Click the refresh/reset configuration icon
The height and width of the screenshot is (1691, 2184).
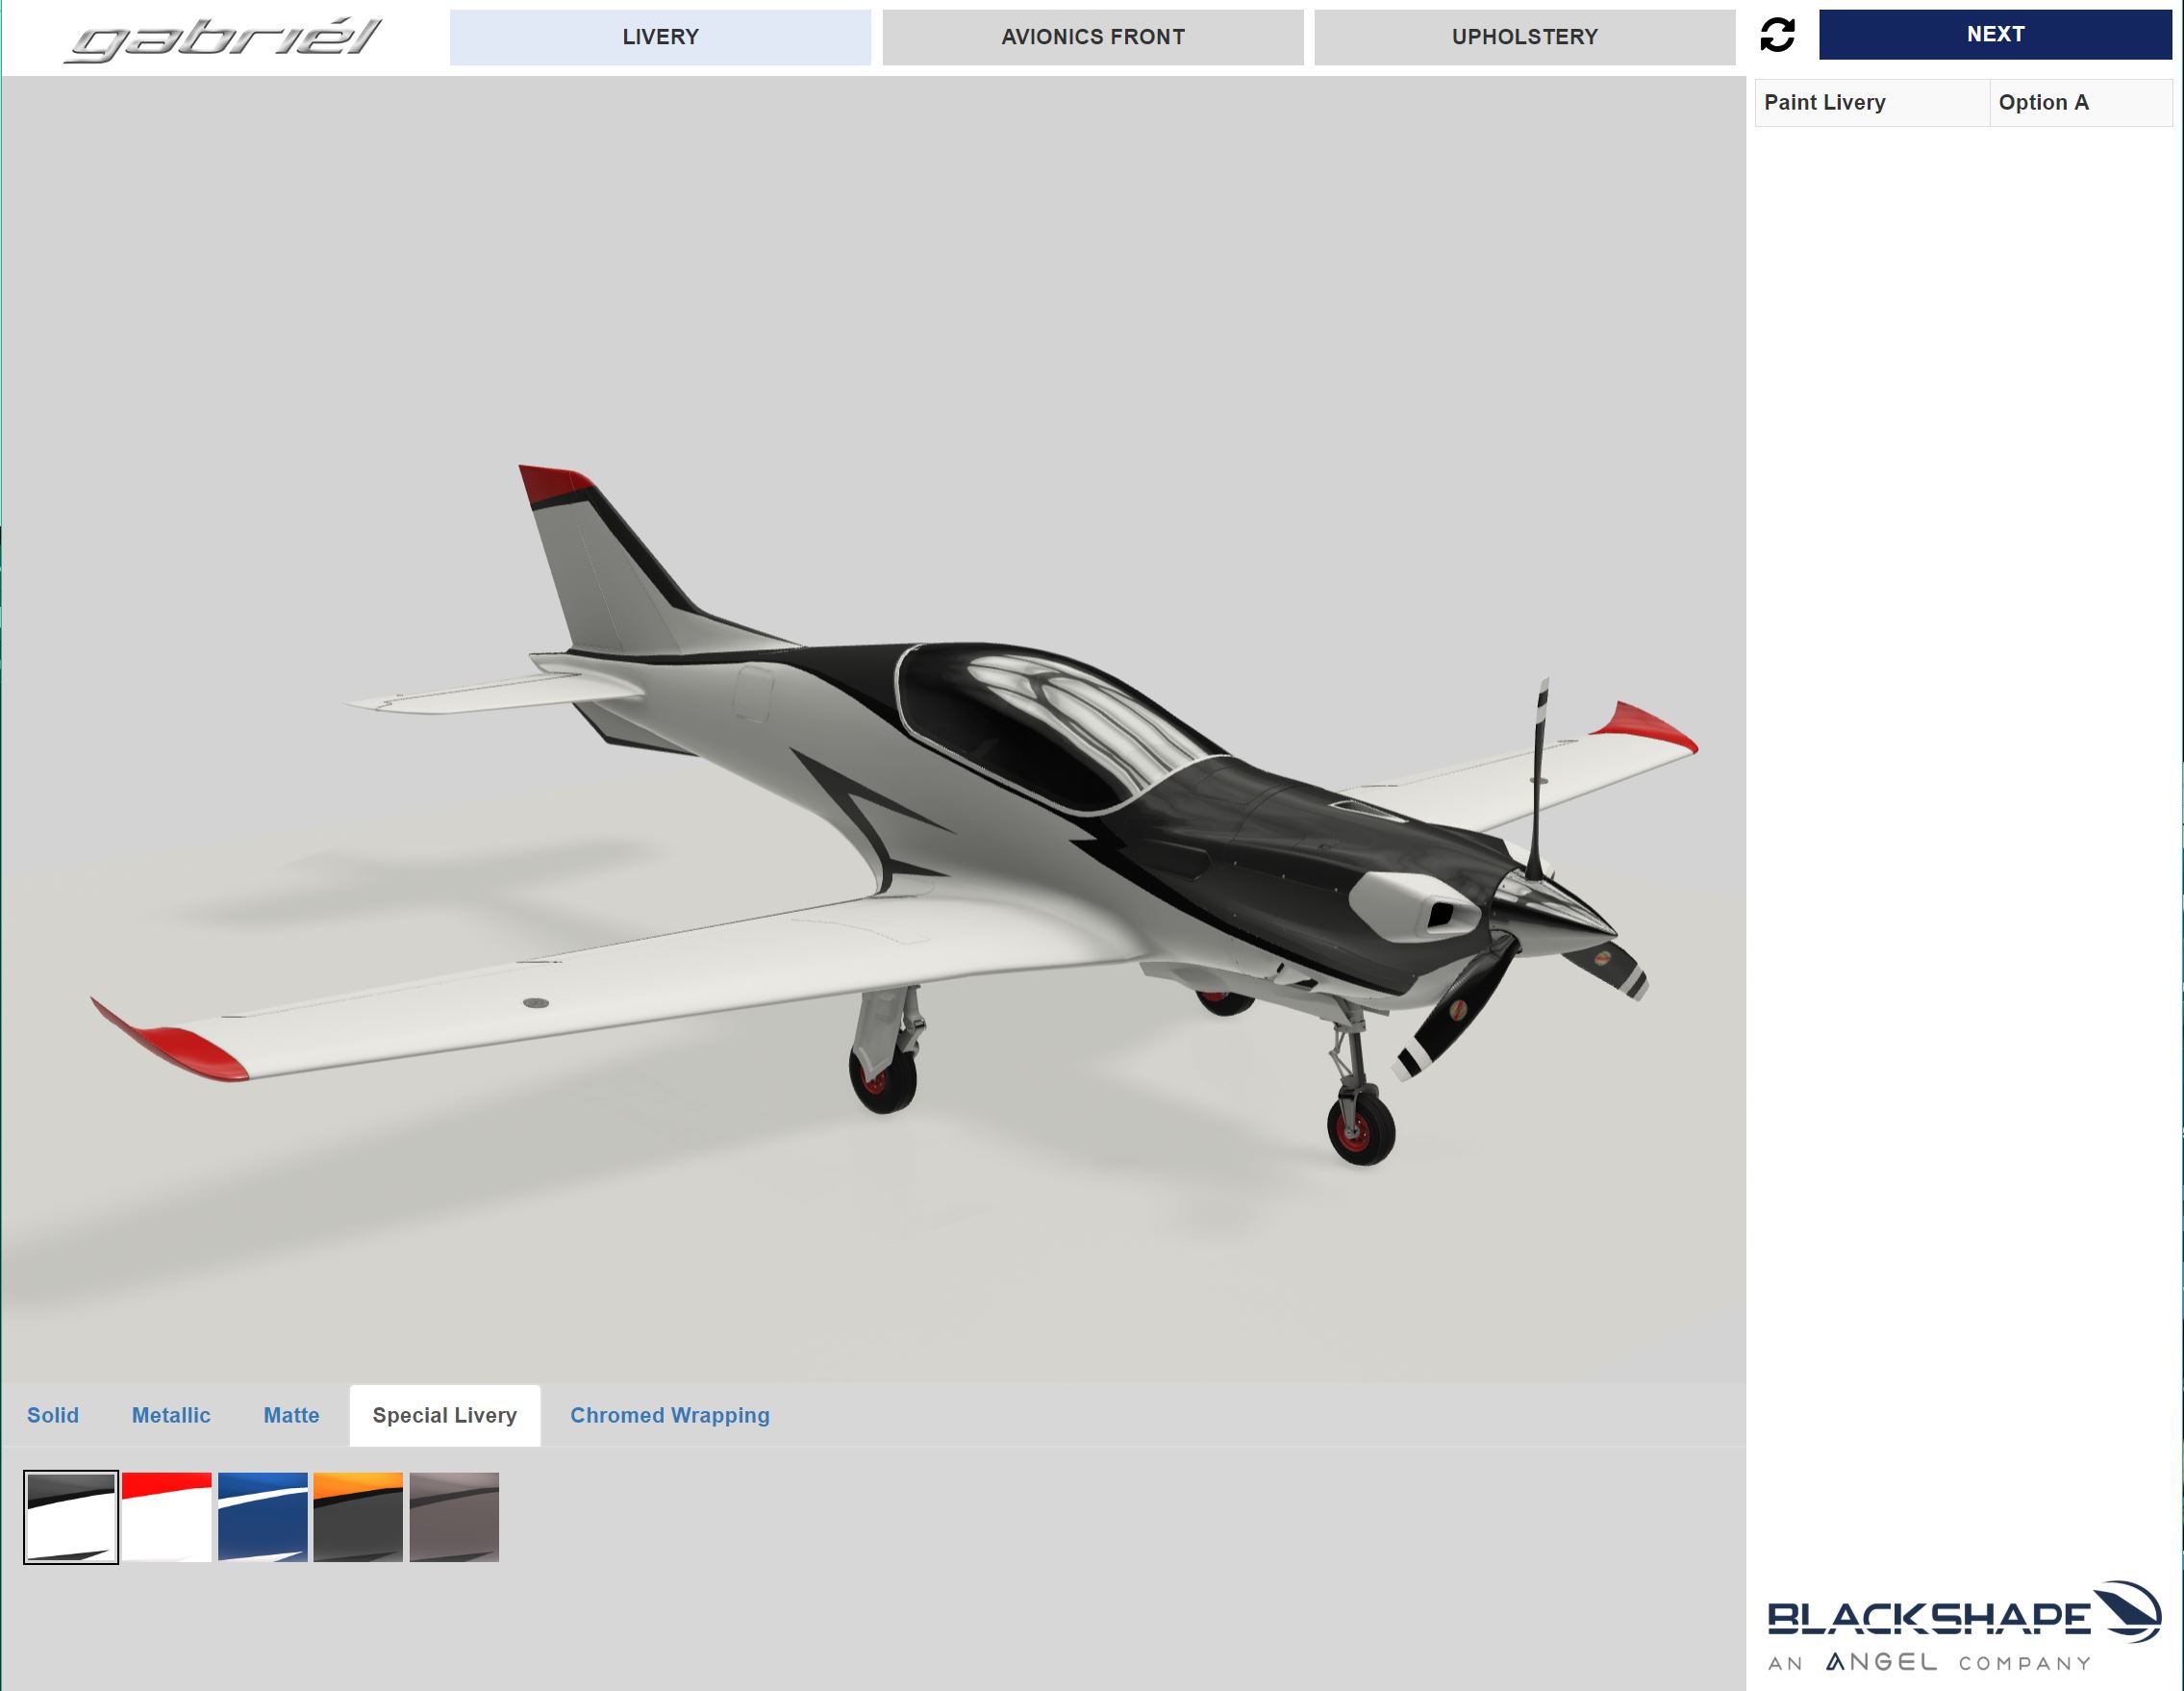tap(1776, 34)
